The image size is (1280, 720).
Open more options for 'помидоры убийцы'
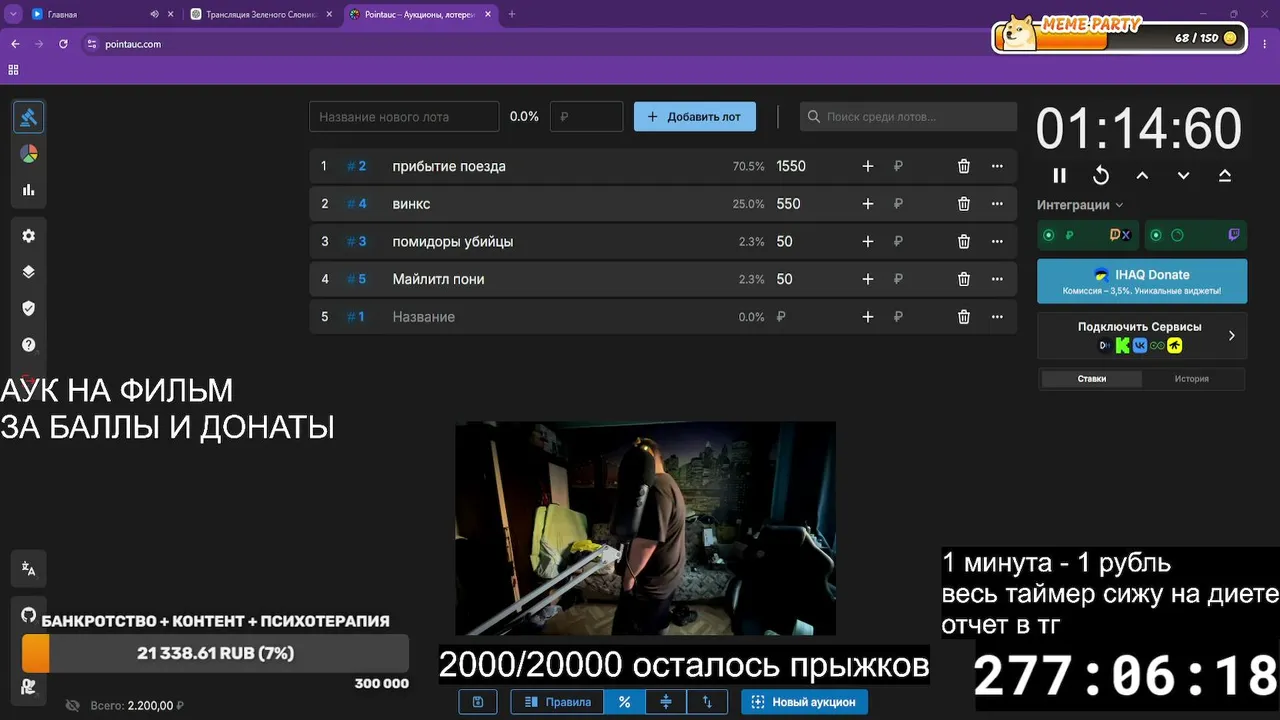tap(997, 241)
